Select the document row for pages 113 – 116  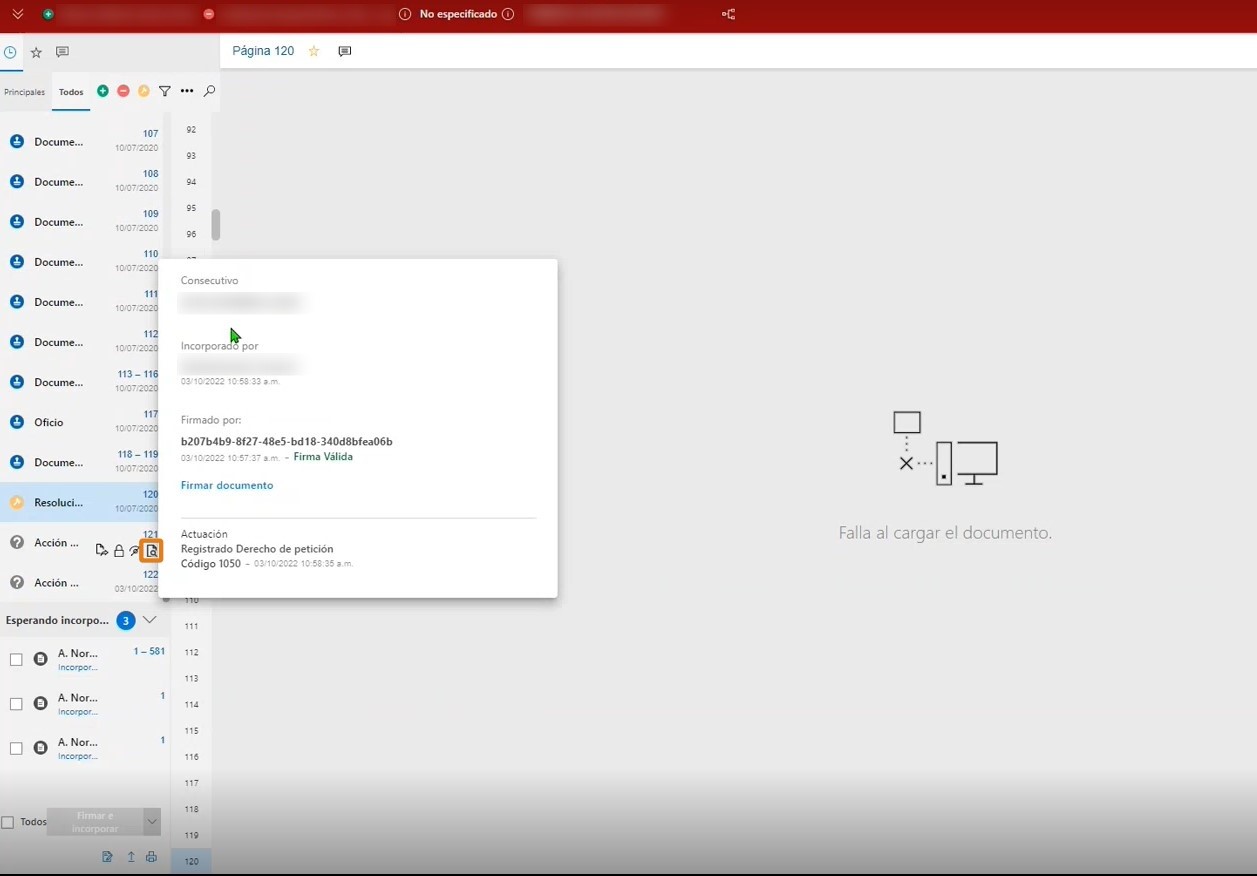(x=80, y=382)
